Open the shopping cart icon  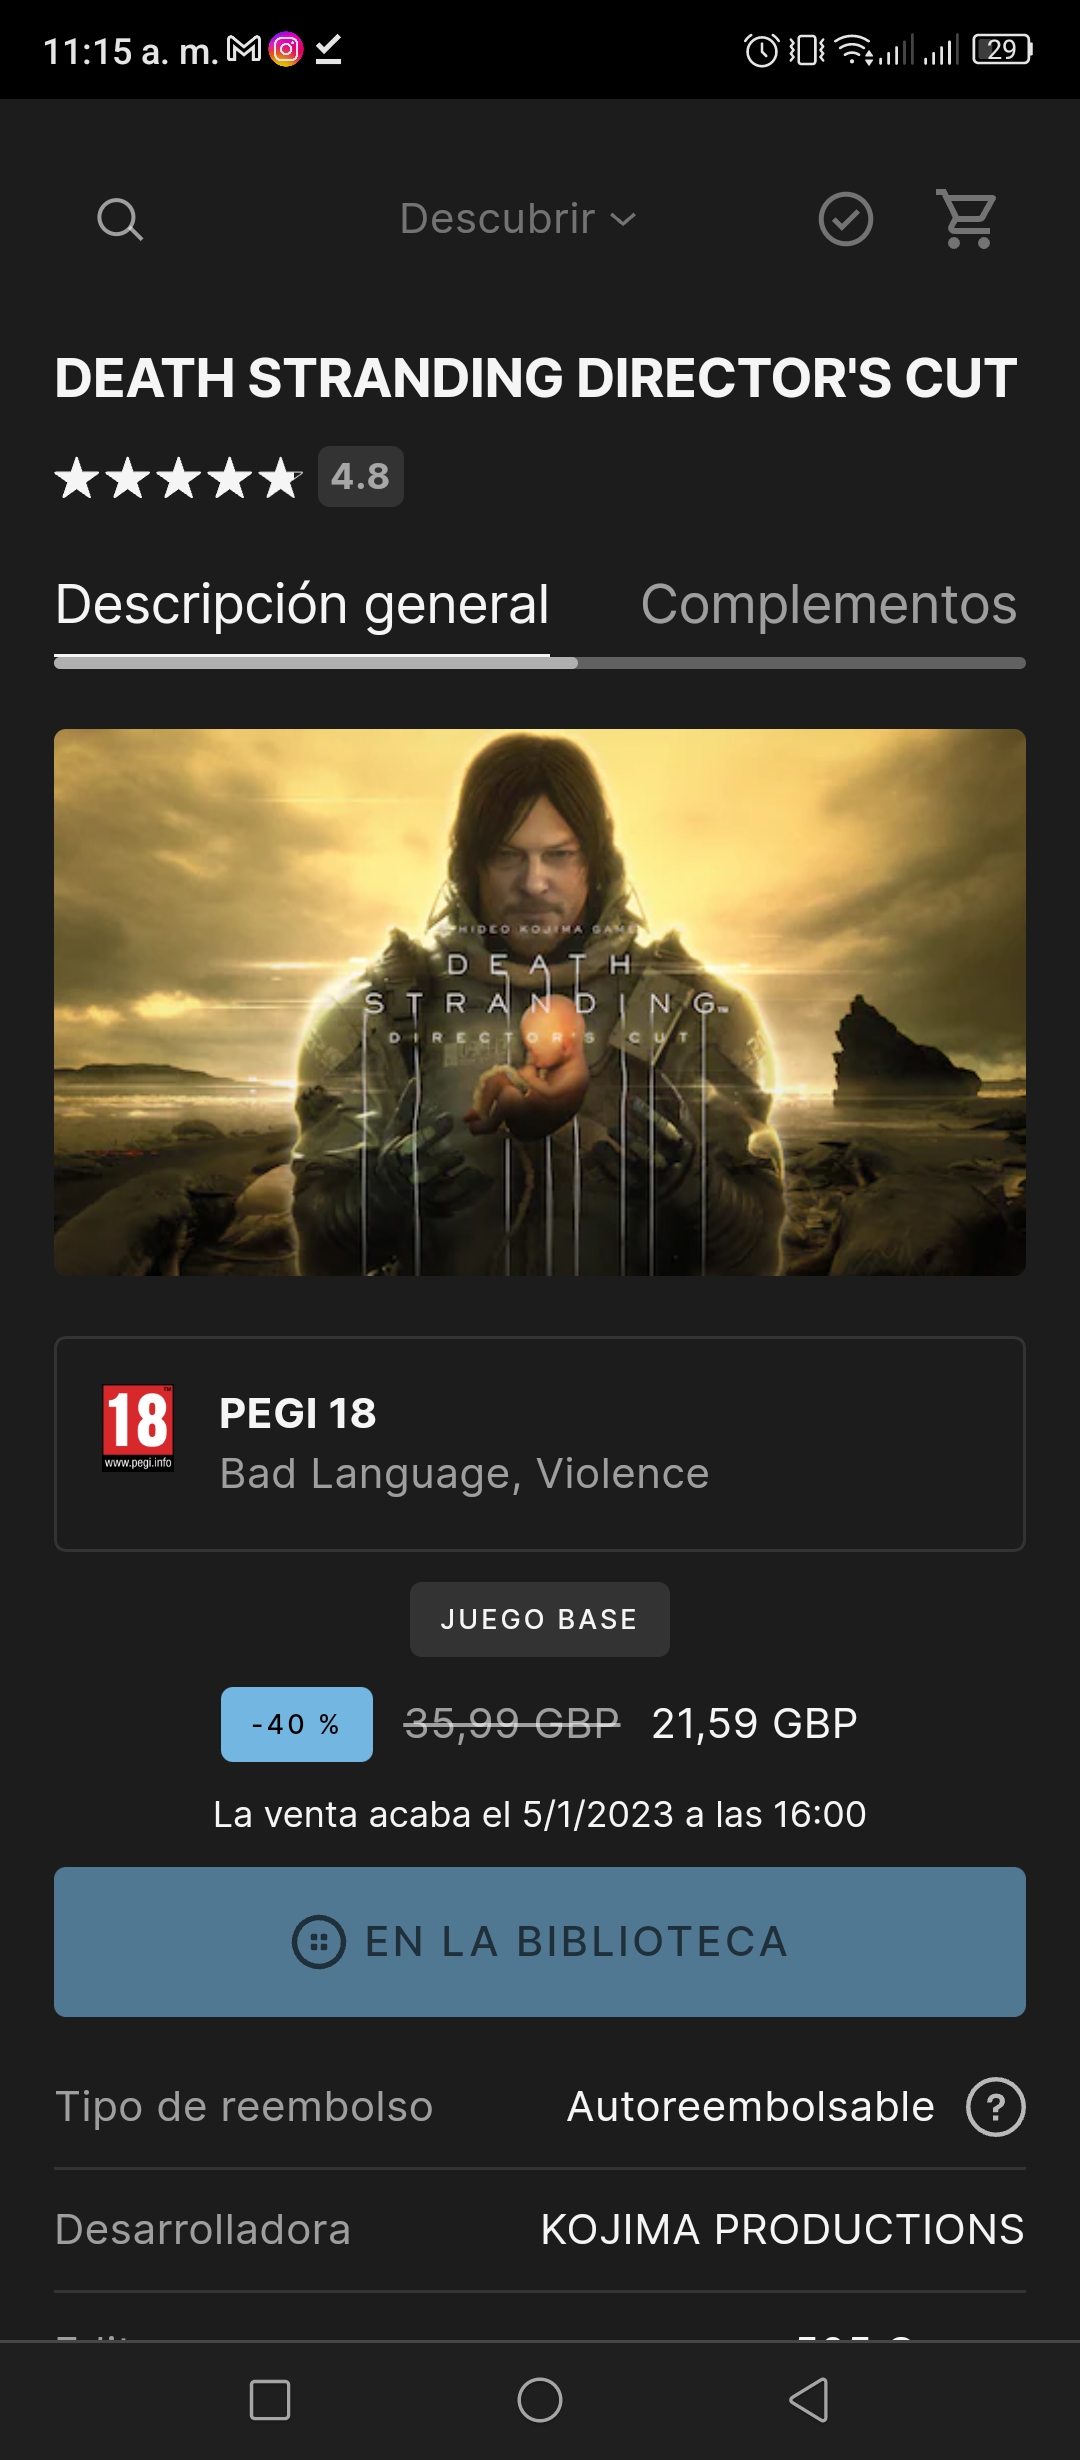(968, 218)
